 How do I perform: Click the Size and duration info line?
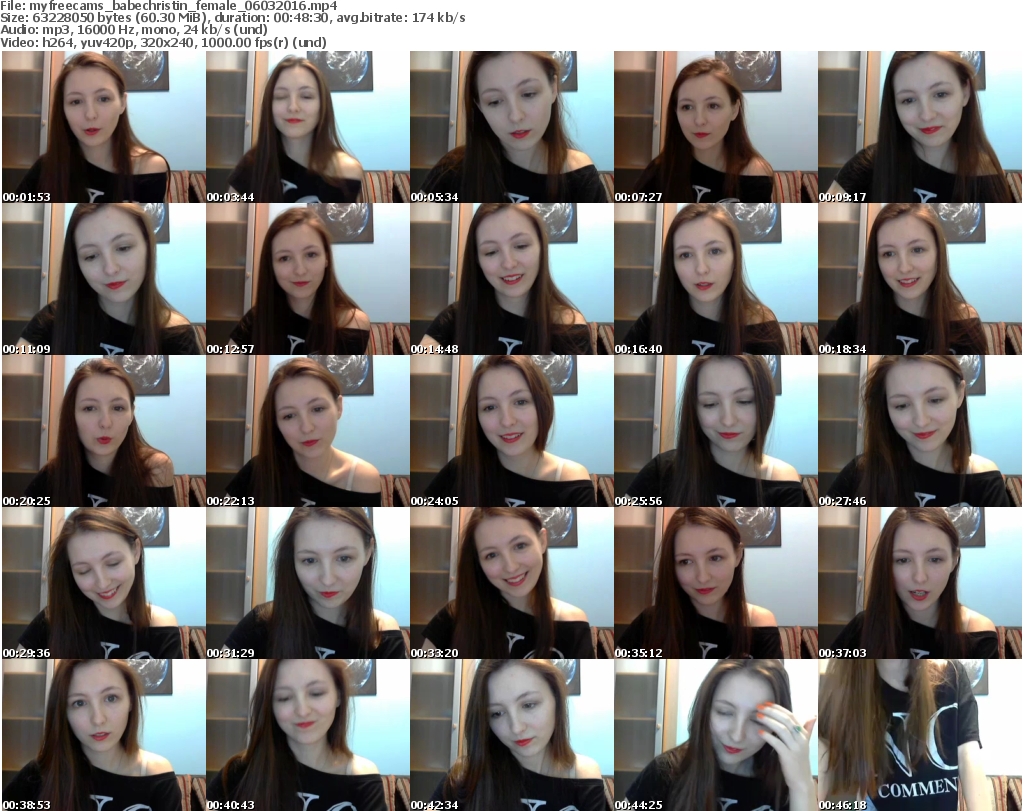click(x=232, y=18)
